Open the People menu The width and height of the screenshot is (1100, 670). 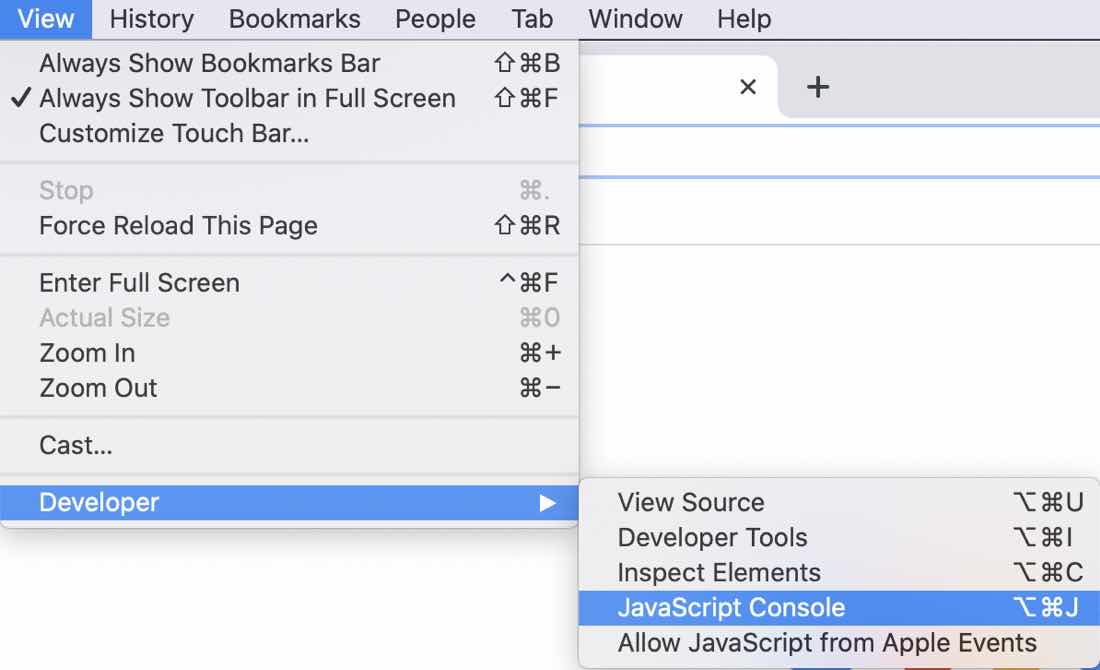click(x=434, y=18)
